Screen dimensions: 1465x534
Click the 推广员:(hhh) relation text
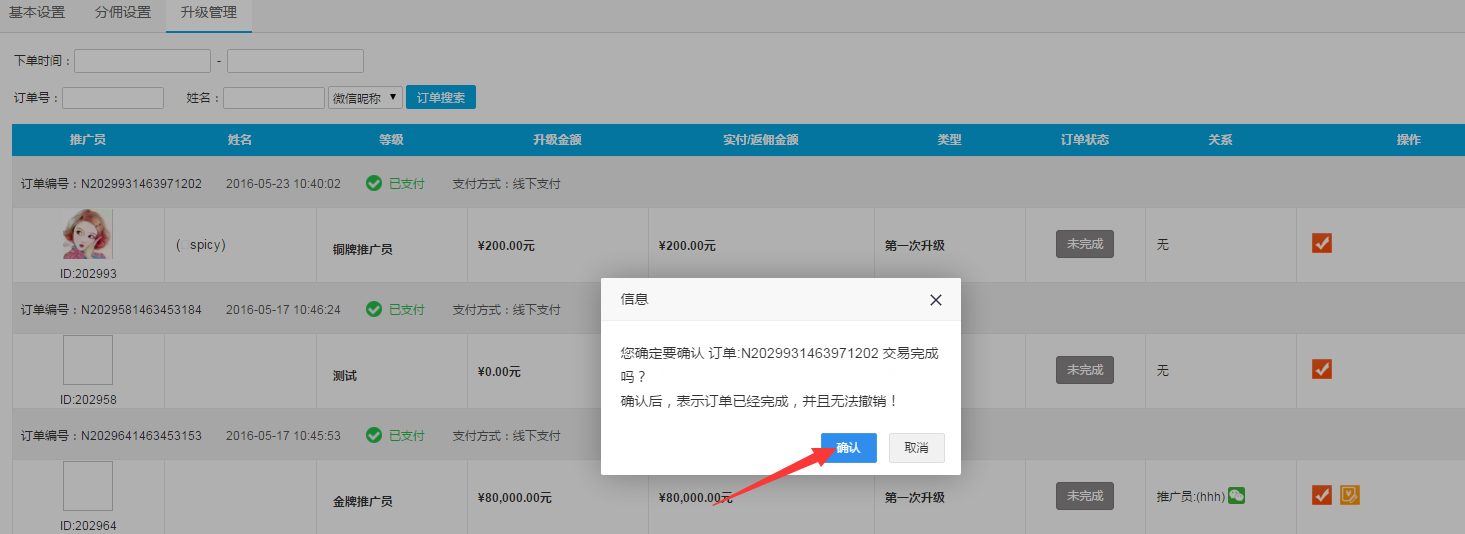(1191, 496)
